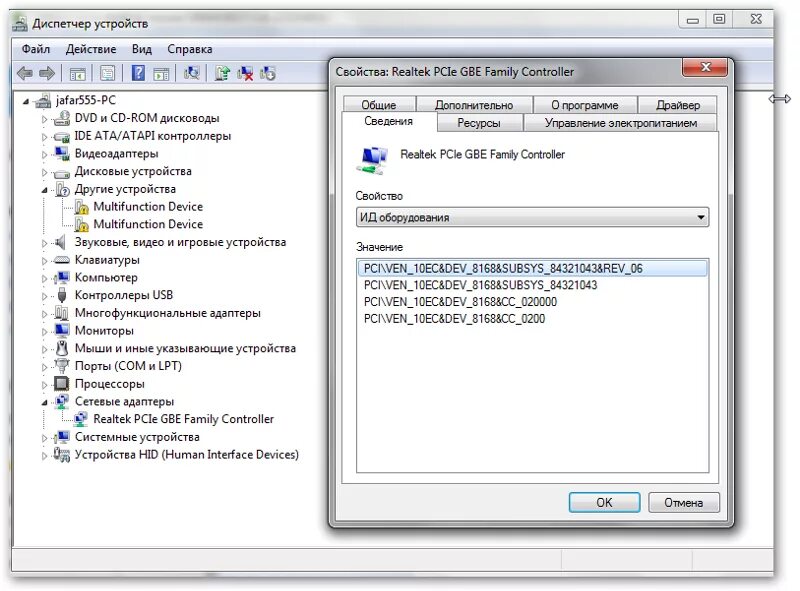This screenshot has width=800, height=591.
Task: Expand IDE ATA/ATAPI контроллеры node
Action: 44,137
